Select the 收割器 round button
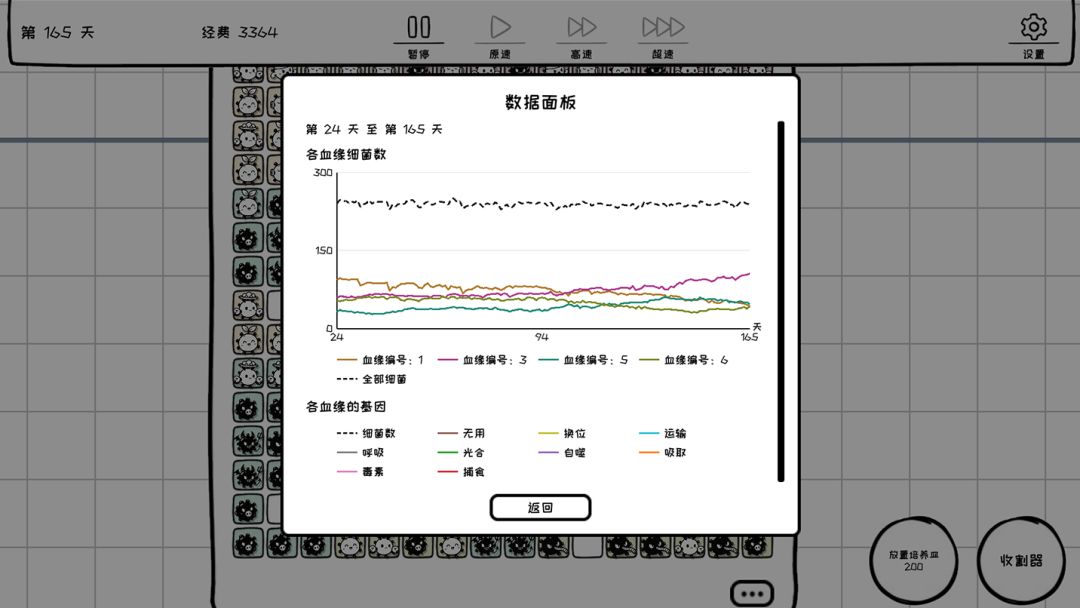The width and height of the screenshot is (1080, 608). pyautogui.click(x=1021, y=560)
